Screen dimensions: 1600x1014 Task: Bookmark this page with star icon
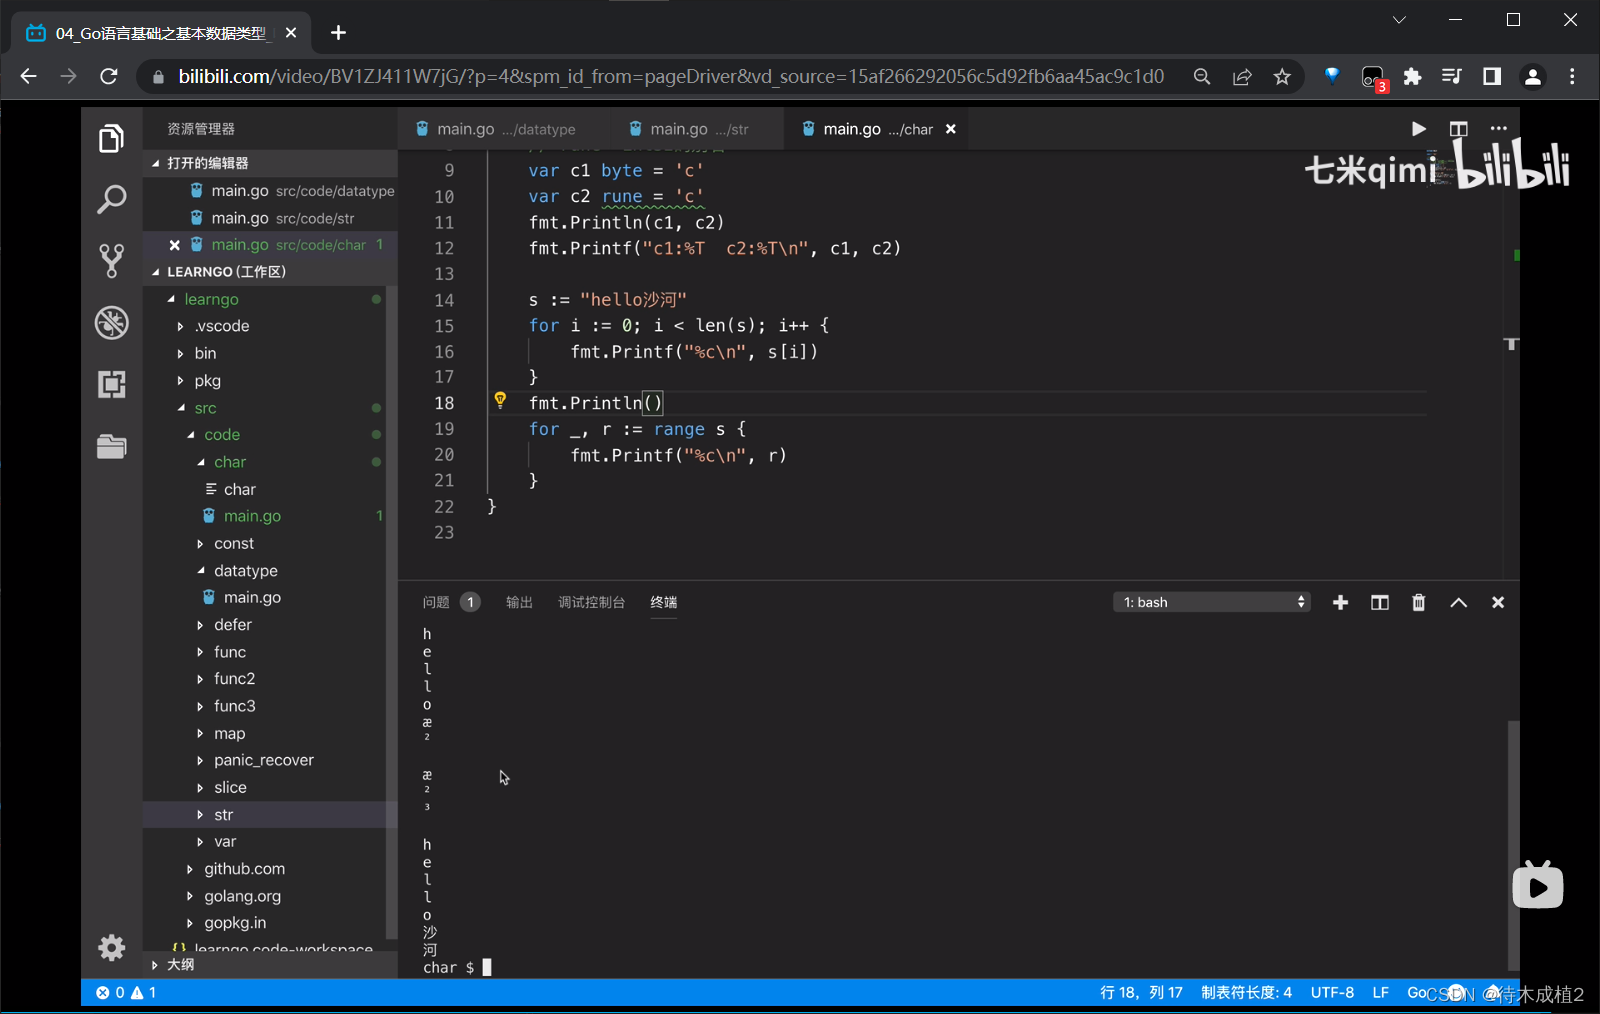(1282, 76)
